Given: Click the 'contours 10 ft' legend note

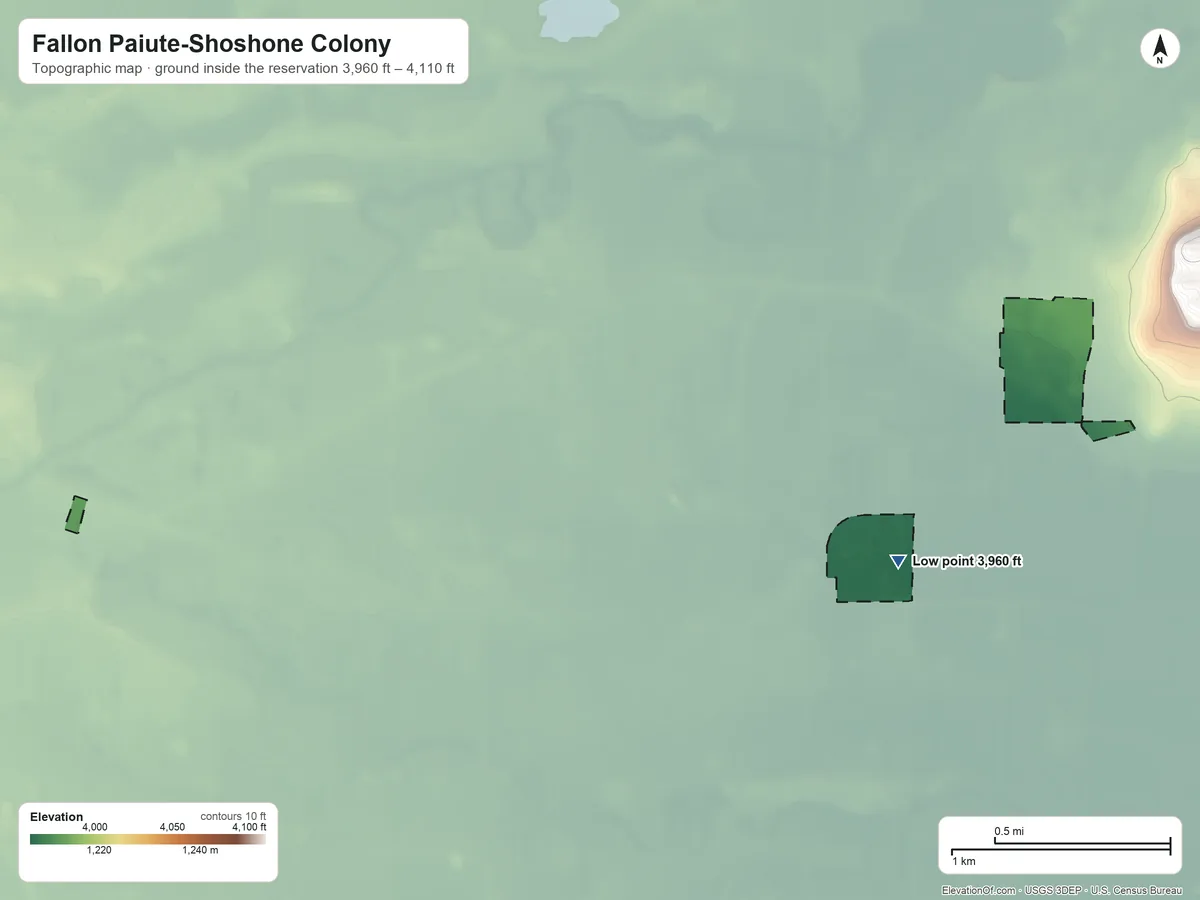Looking at the screenshot, I should 233,816.
